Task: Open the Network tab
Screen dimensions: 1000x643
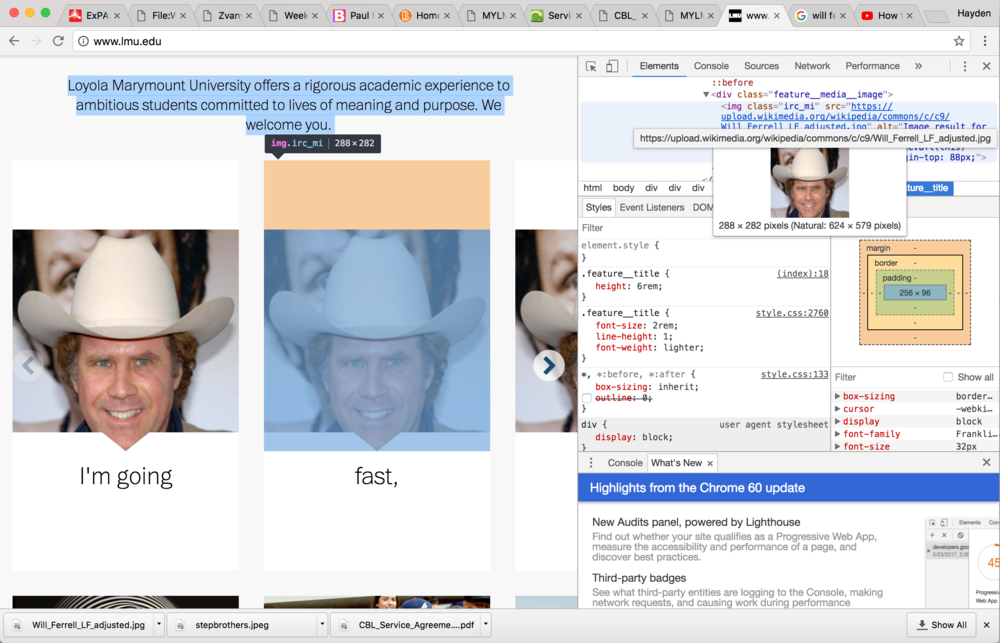Action: point(812,66)
